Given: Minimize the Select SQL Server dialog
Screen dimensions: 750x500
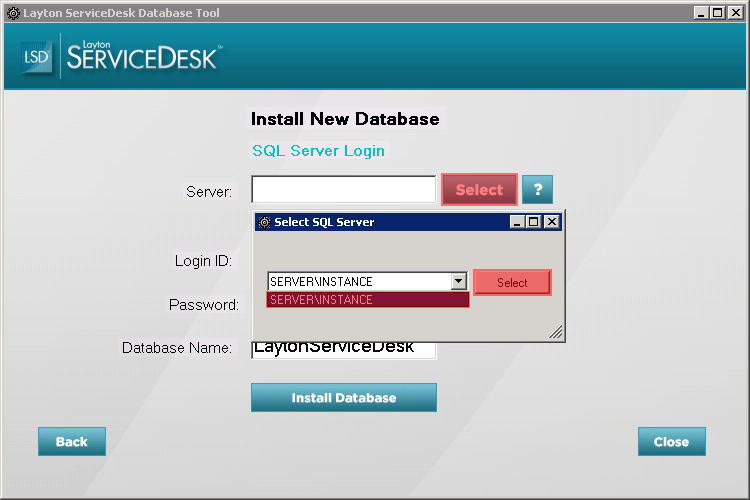Looking at the screenshot, I should (x=517, y=222).
